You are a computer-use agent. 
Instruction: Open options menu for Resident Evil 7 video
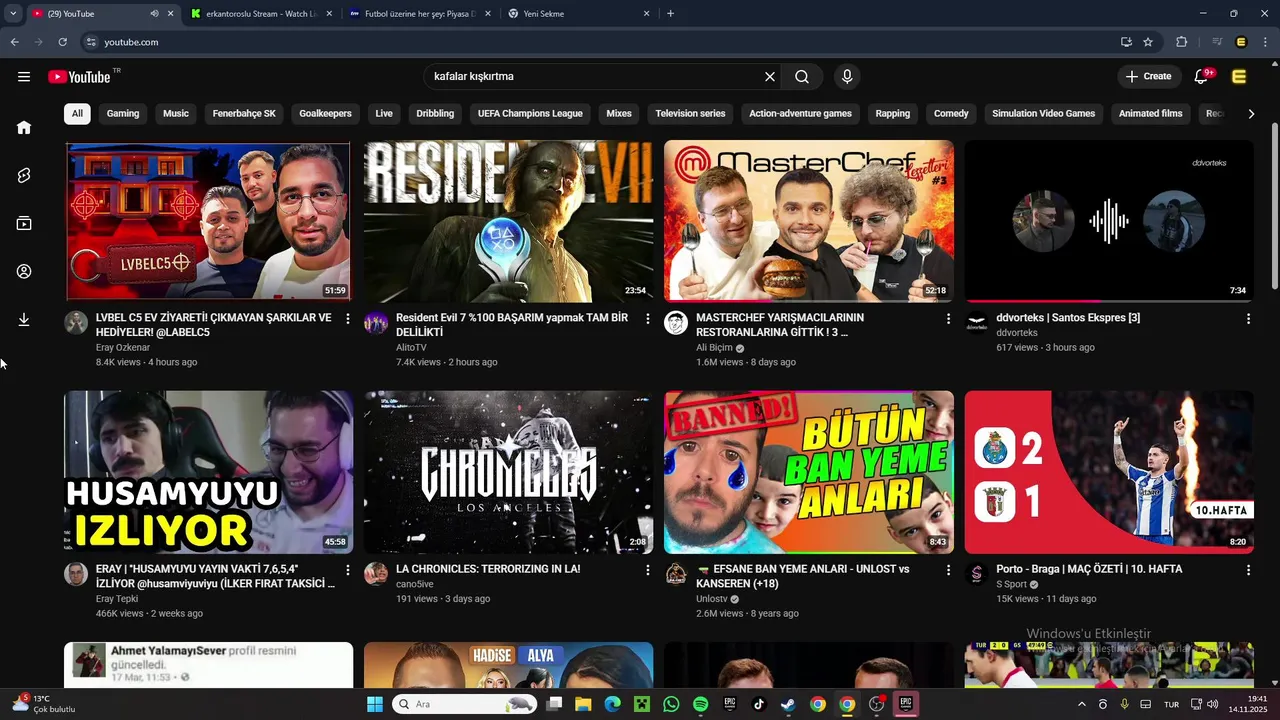(x=648, y=318)
